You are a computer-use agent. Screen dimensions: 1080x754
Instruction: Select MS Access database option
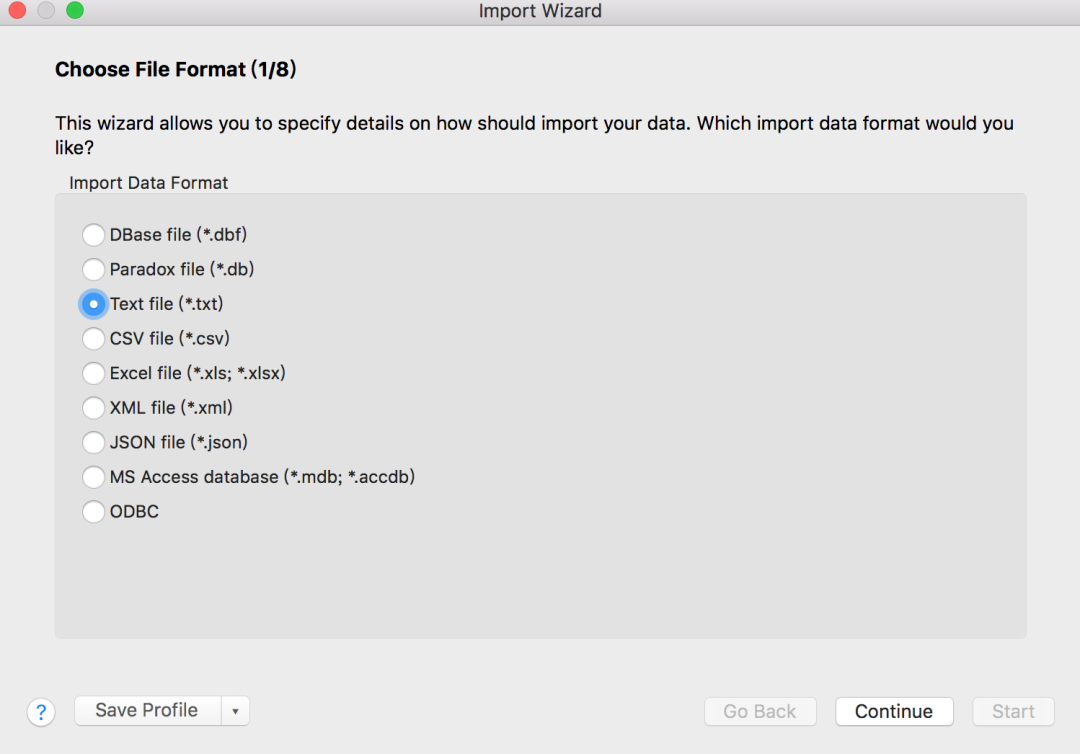[93, 477]
